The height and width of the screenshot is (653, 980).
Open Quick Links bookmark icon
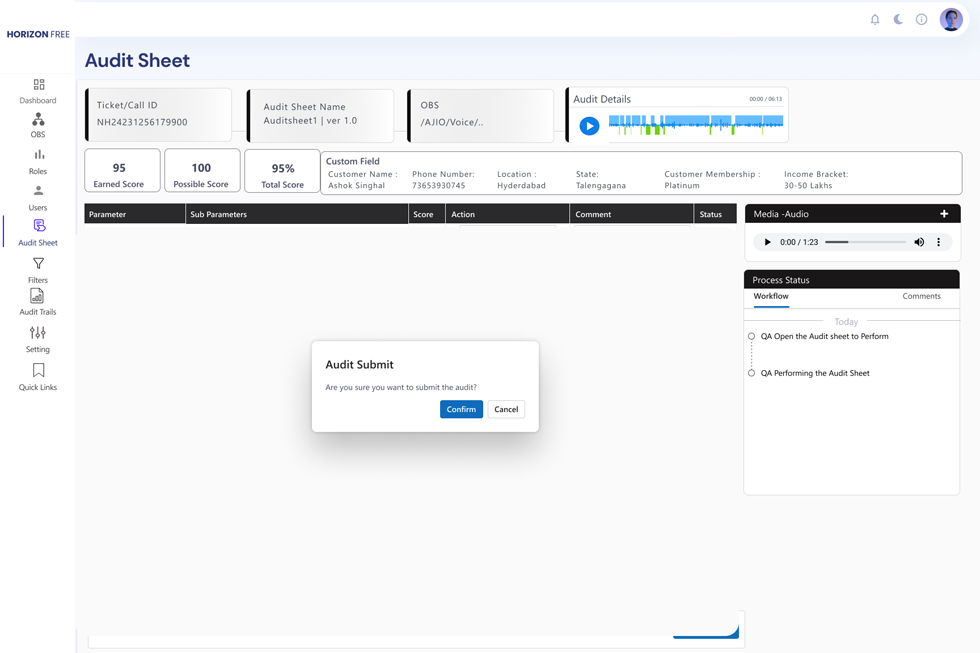(x=38, y=371)
